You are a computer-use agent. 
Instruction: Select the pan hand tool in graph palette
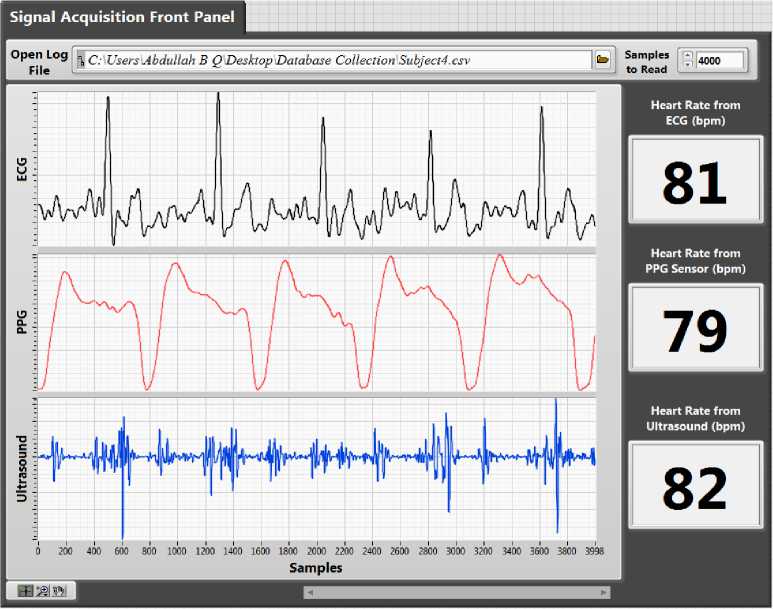[59, 591]
